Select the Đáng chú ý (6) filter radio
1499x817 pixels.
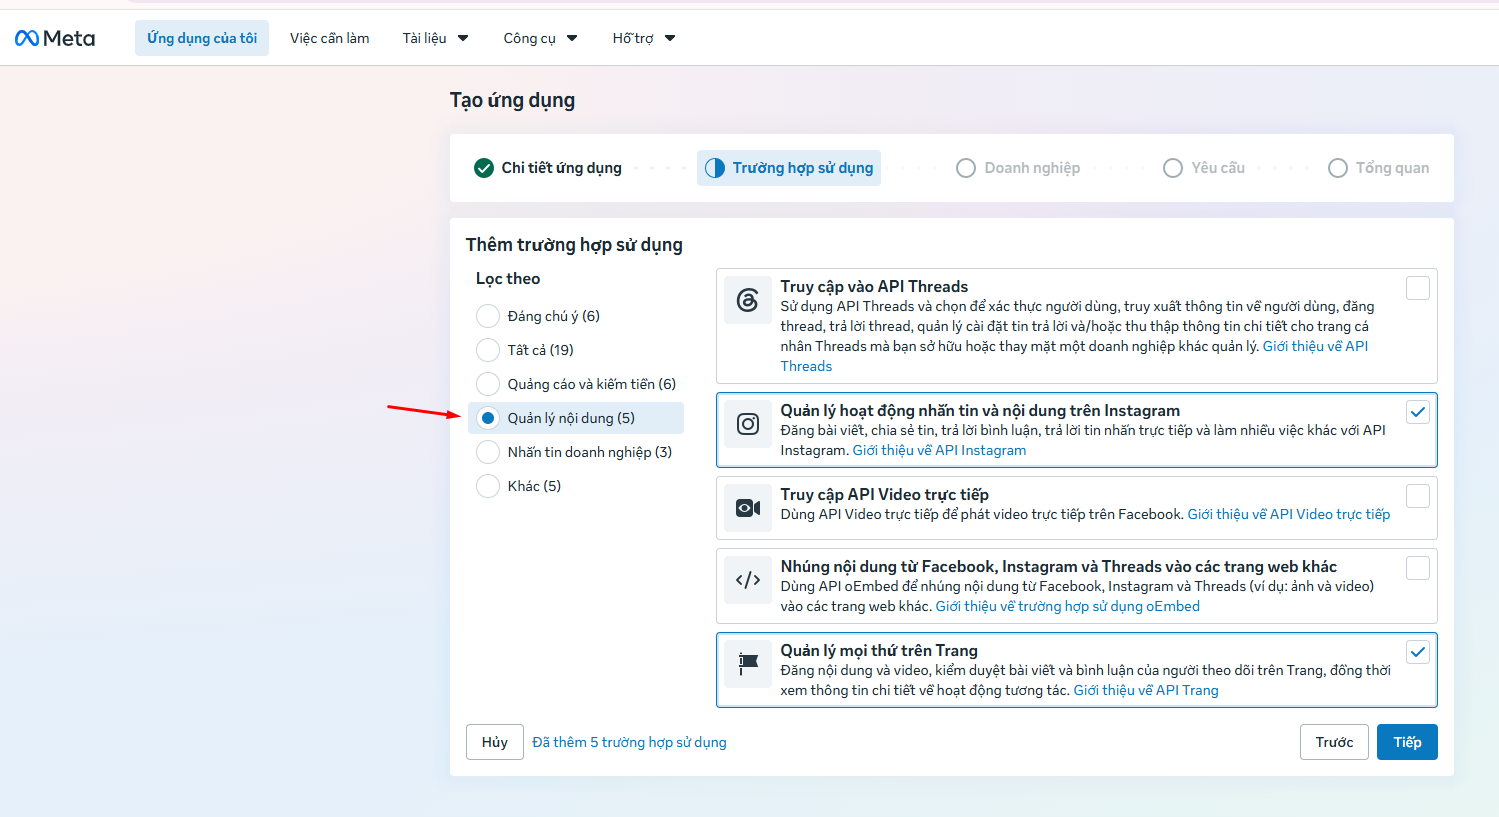point(488,316)
